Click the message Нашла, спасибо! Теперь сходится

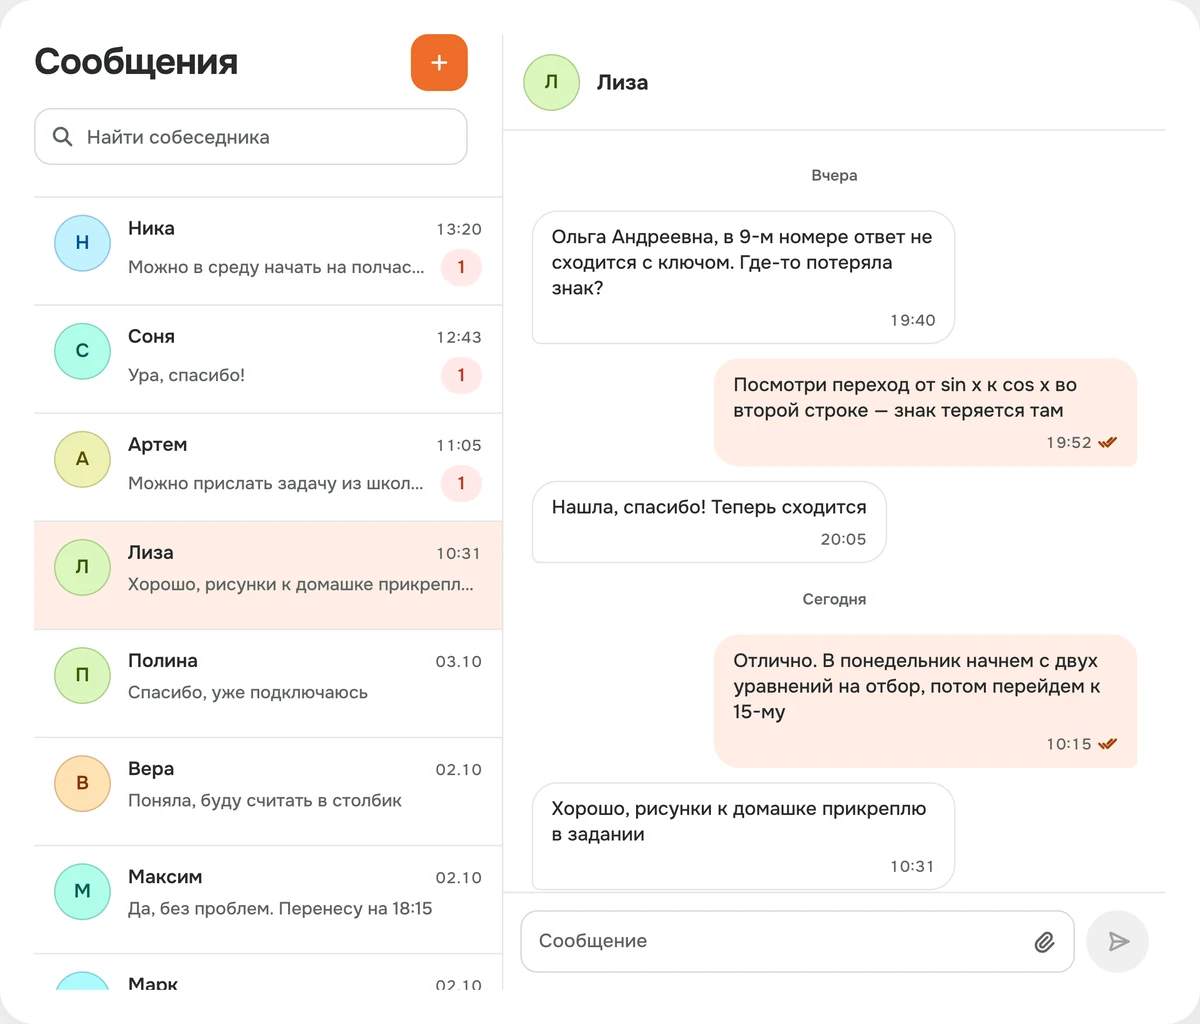click(709, 522)
